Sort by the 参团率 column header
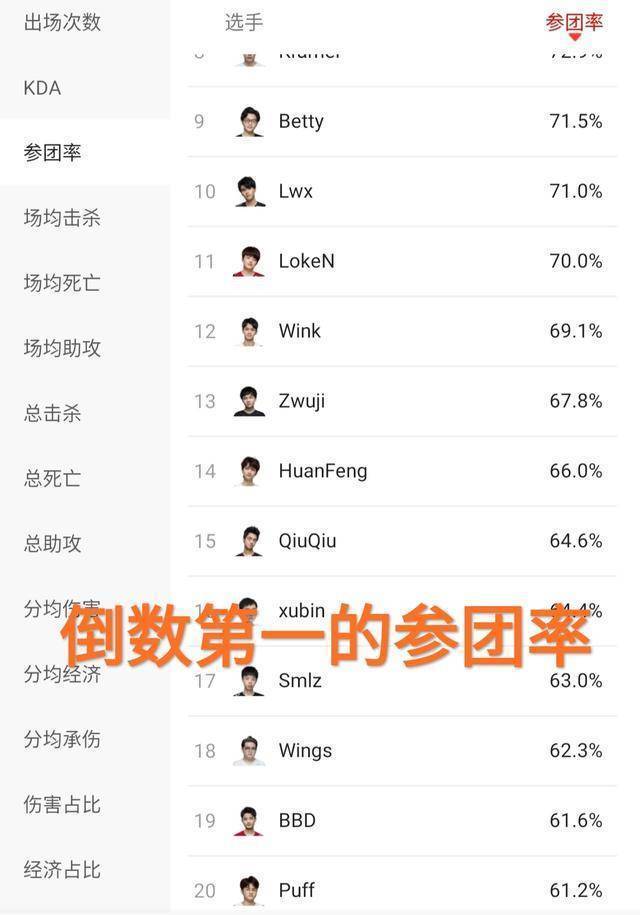The image size is (640, 915). click(574, 21)
